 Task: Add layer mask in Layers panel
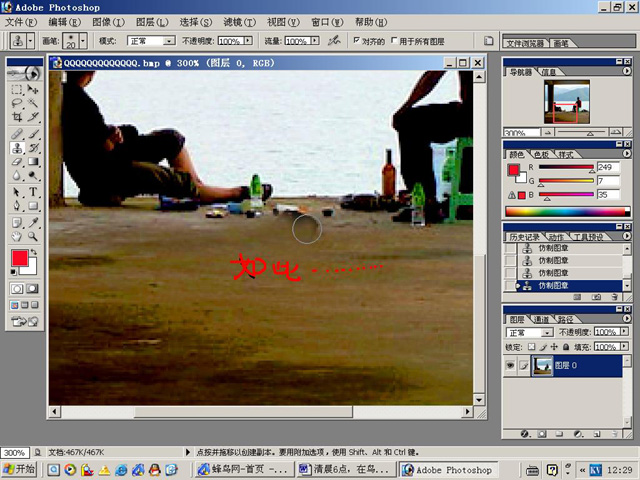click(x=542, y=434)
